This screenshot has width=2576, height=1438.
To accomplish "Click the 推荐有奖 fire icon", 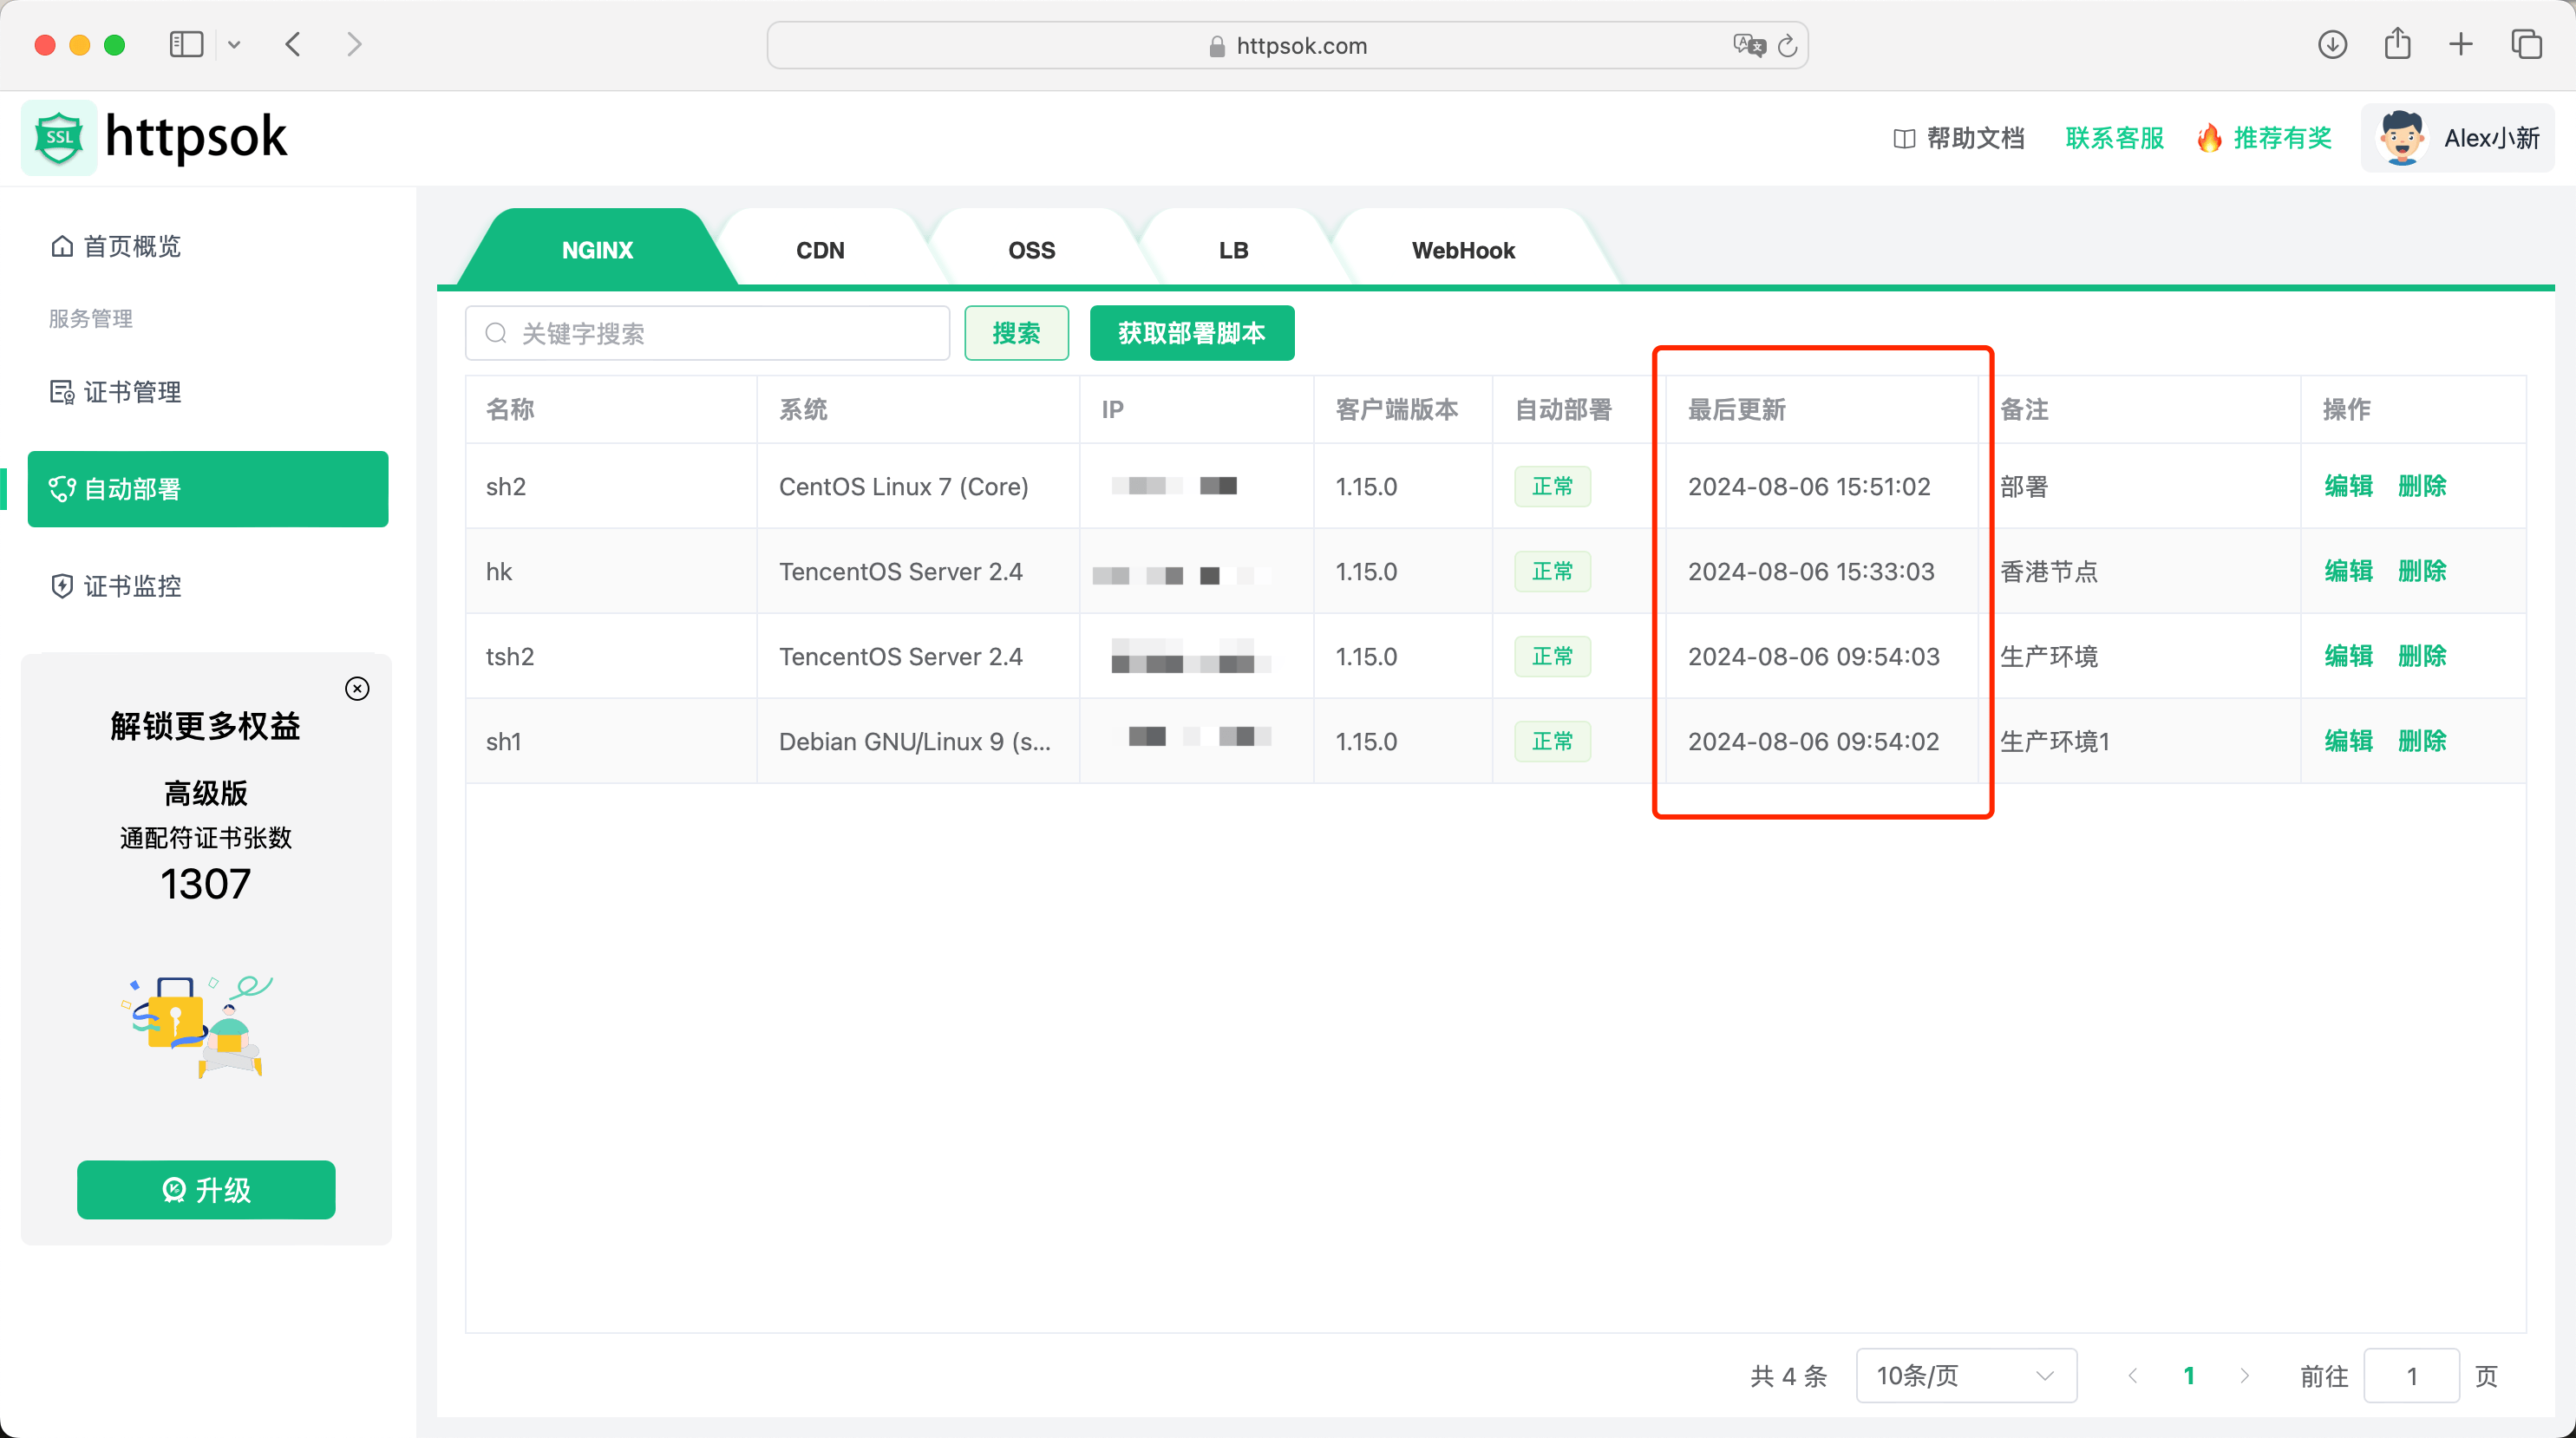I will coord(2209,137).
